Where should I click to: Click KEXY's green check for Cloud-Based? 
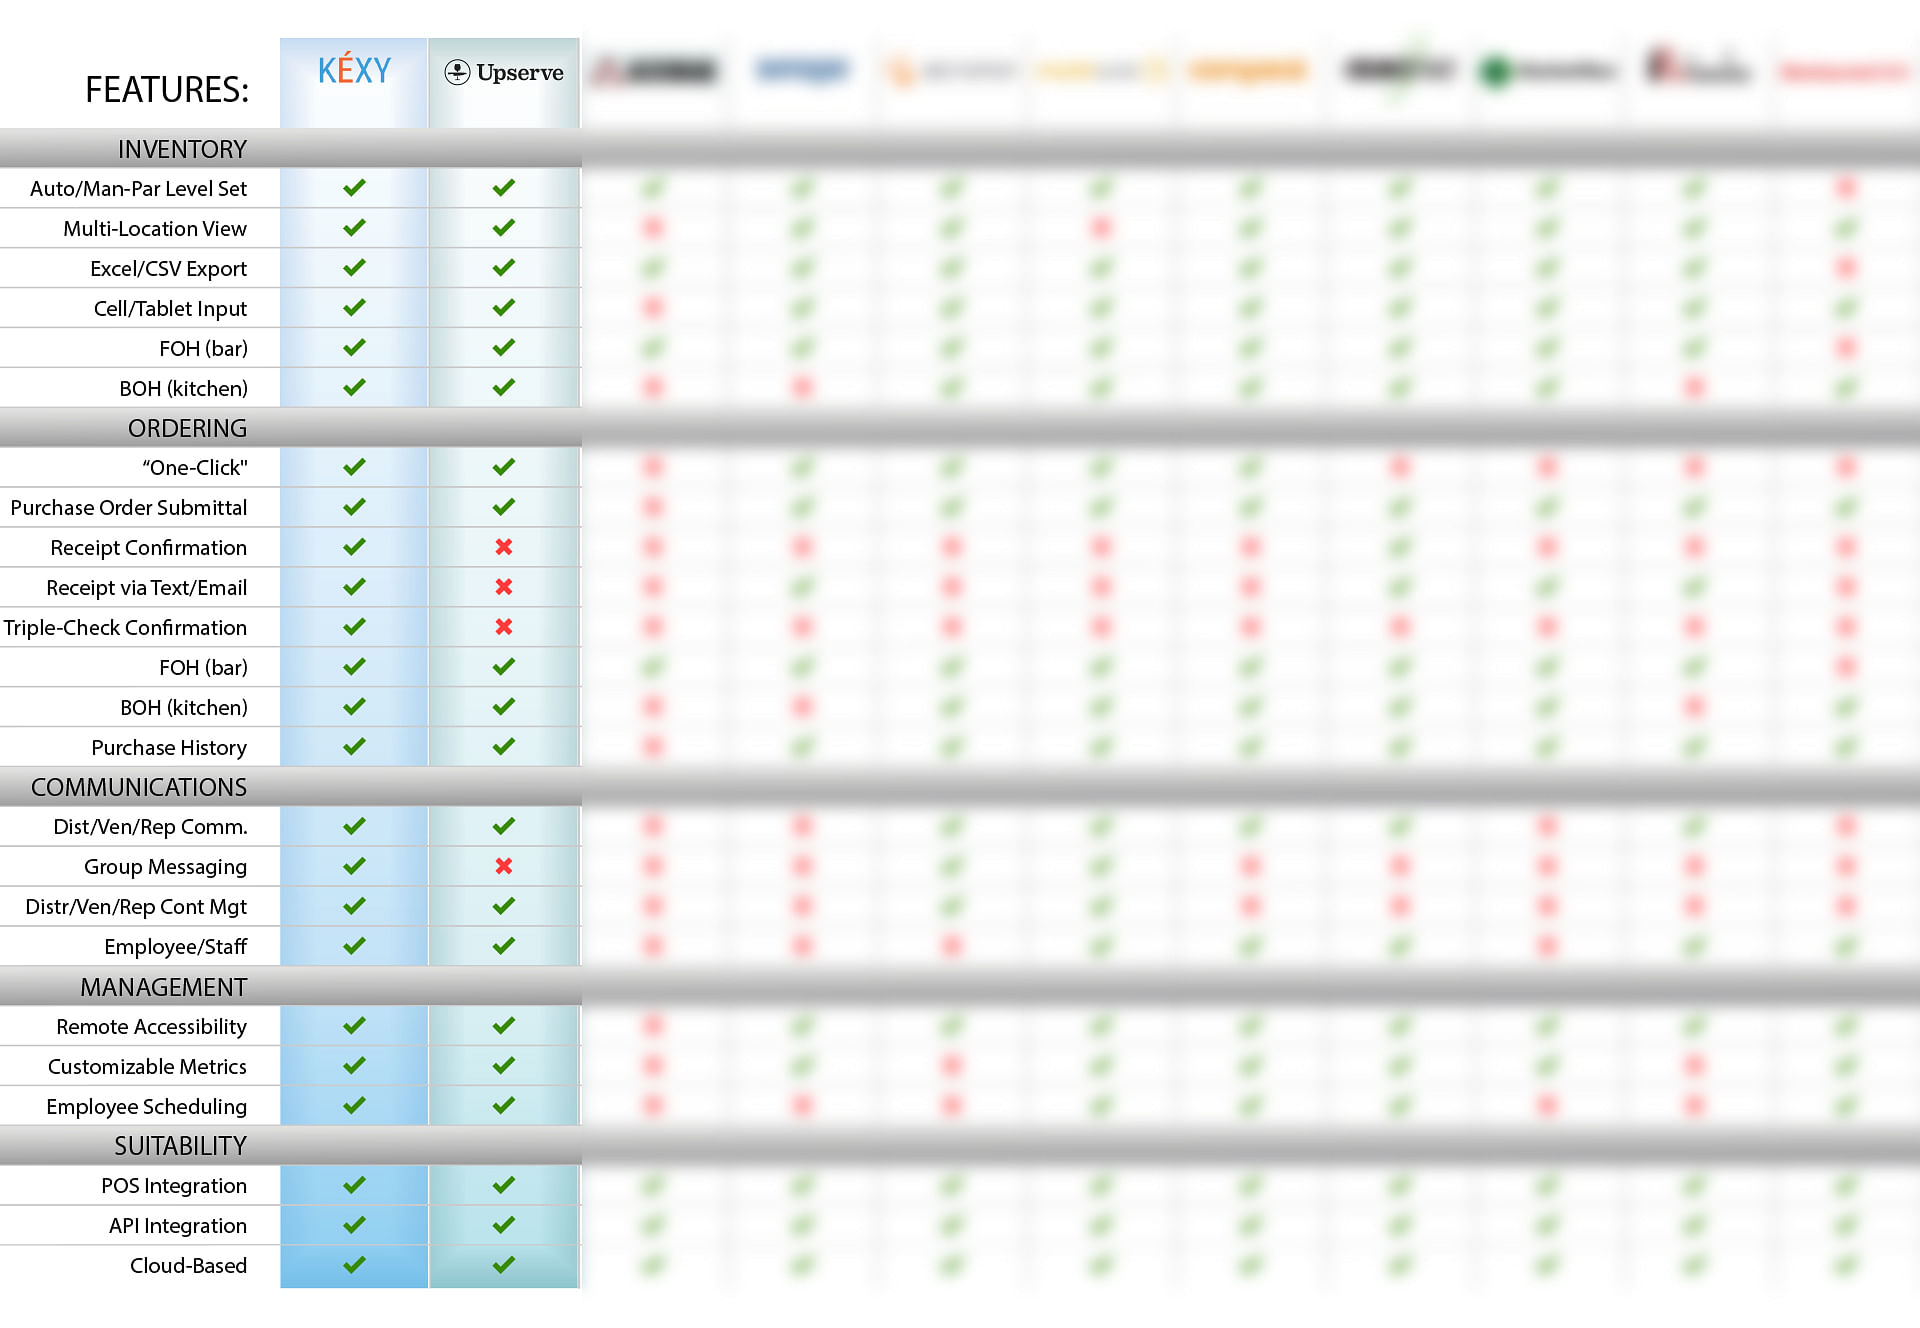coord(354,1265)
